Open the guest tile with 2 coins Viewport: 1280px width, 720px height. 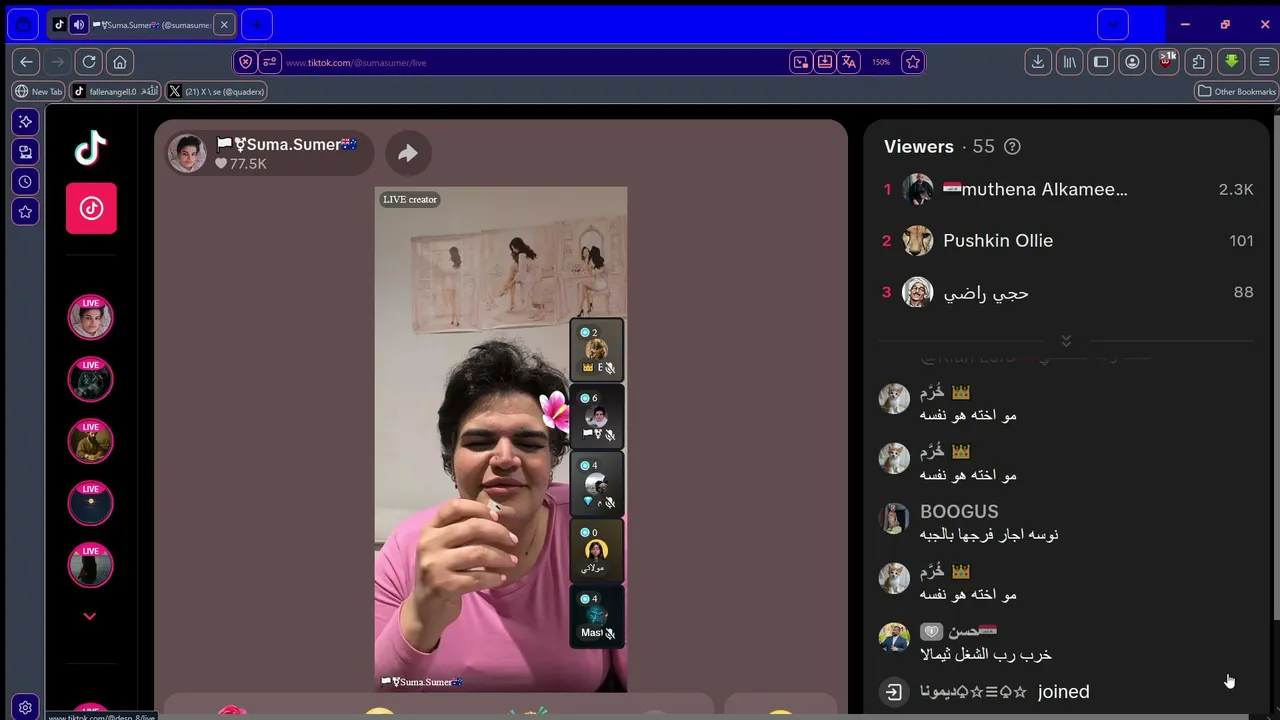[x=597, y=350]
